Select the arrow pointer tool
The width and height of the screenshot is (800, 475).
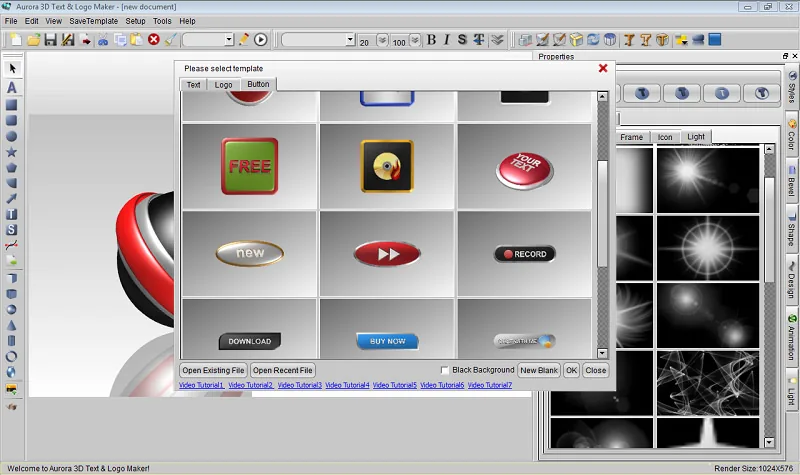pyautogui.click(x=12, y=68)
